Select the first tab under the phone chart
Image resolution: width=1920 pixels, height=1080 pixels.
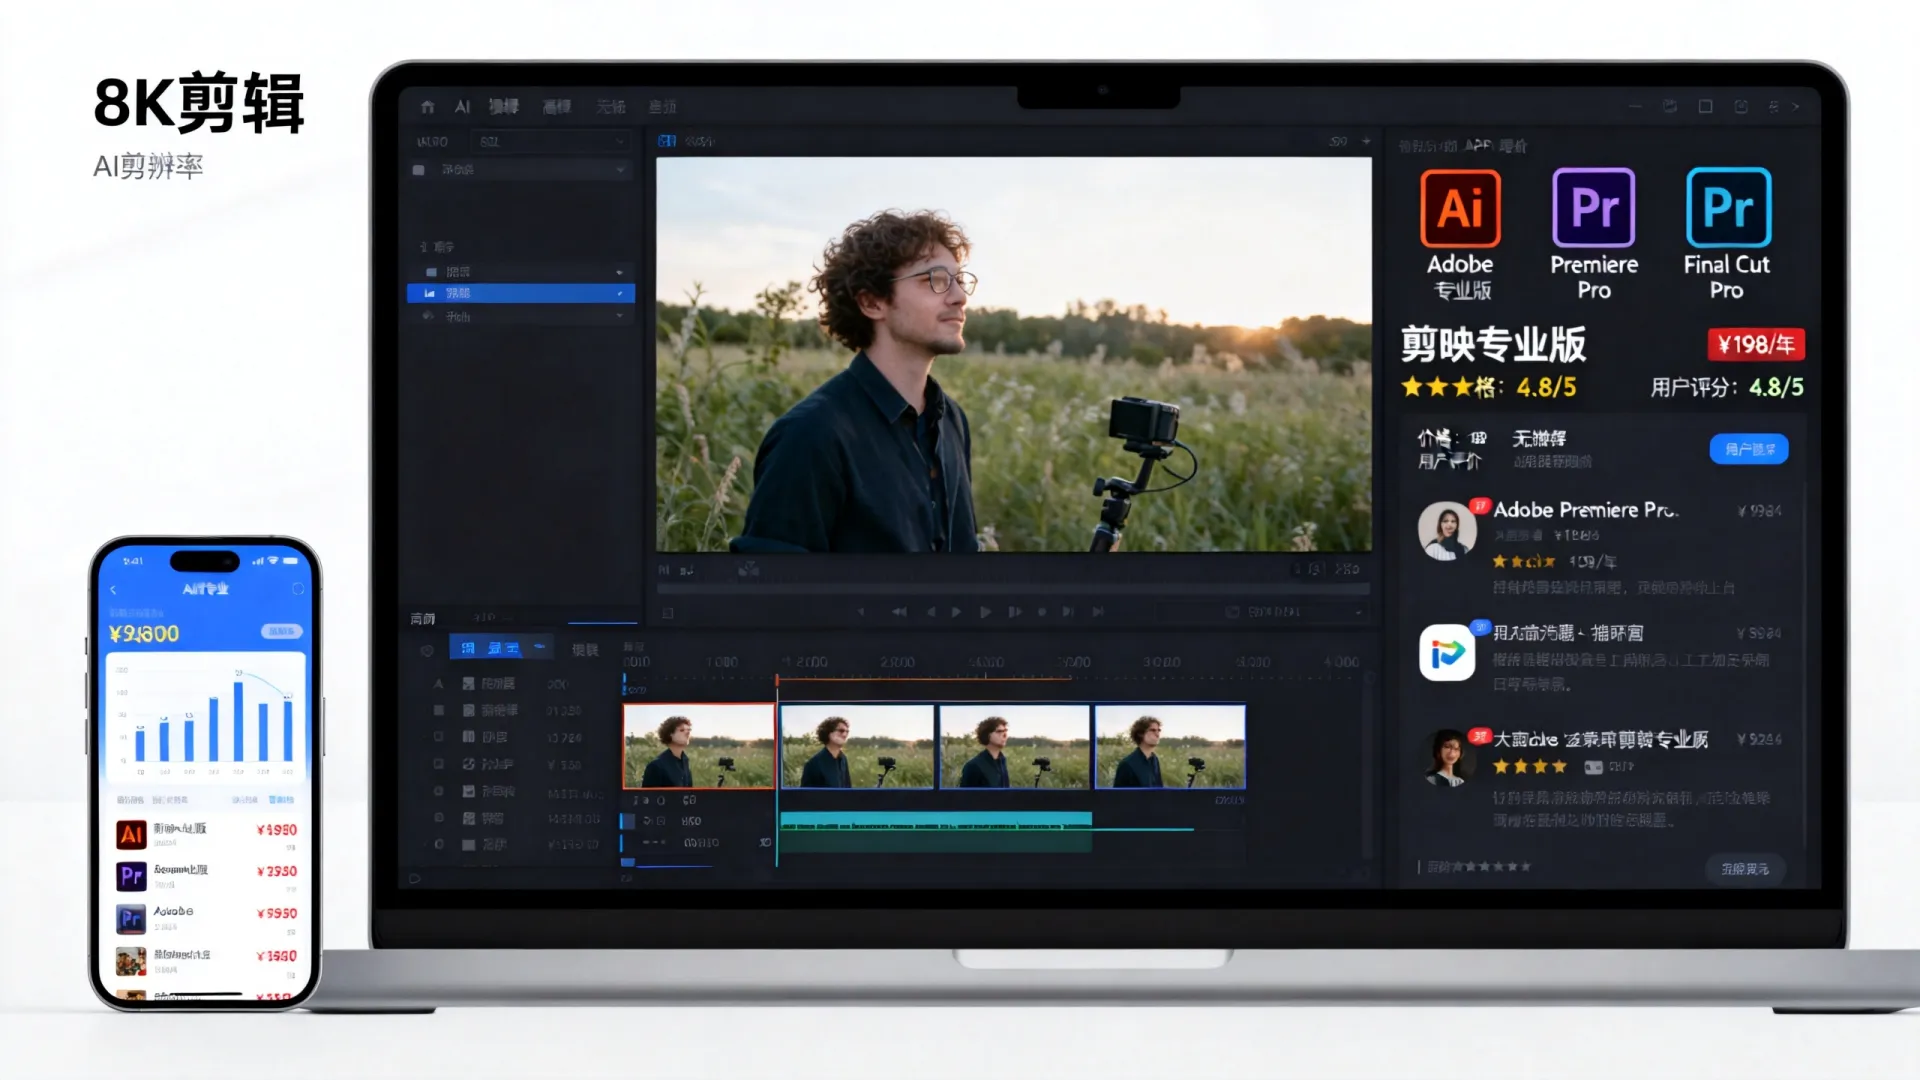pos(130,800)
